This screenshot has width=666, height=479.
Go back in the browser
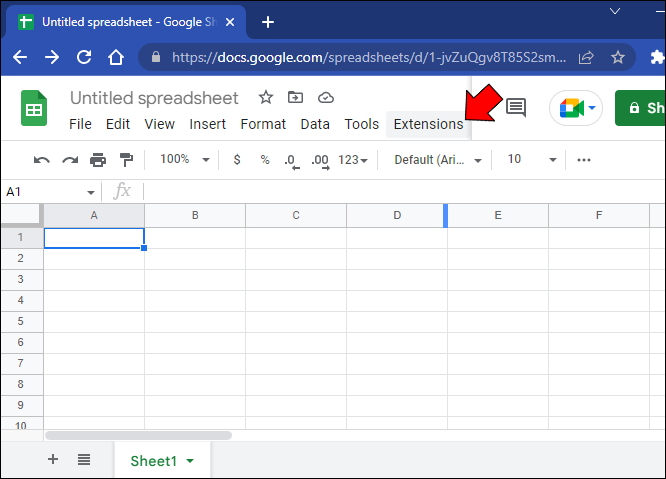pyautogui.click(x=20, y=57)
